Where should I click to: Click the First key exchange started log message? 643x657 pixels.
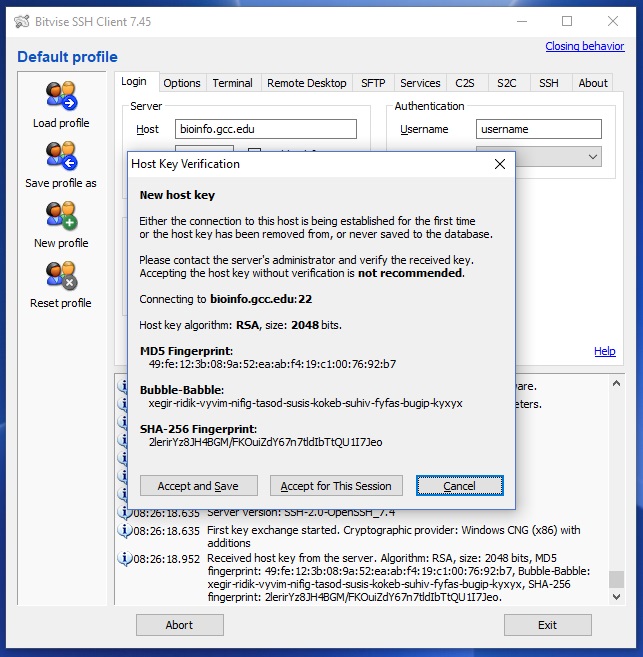click(393, 536)
